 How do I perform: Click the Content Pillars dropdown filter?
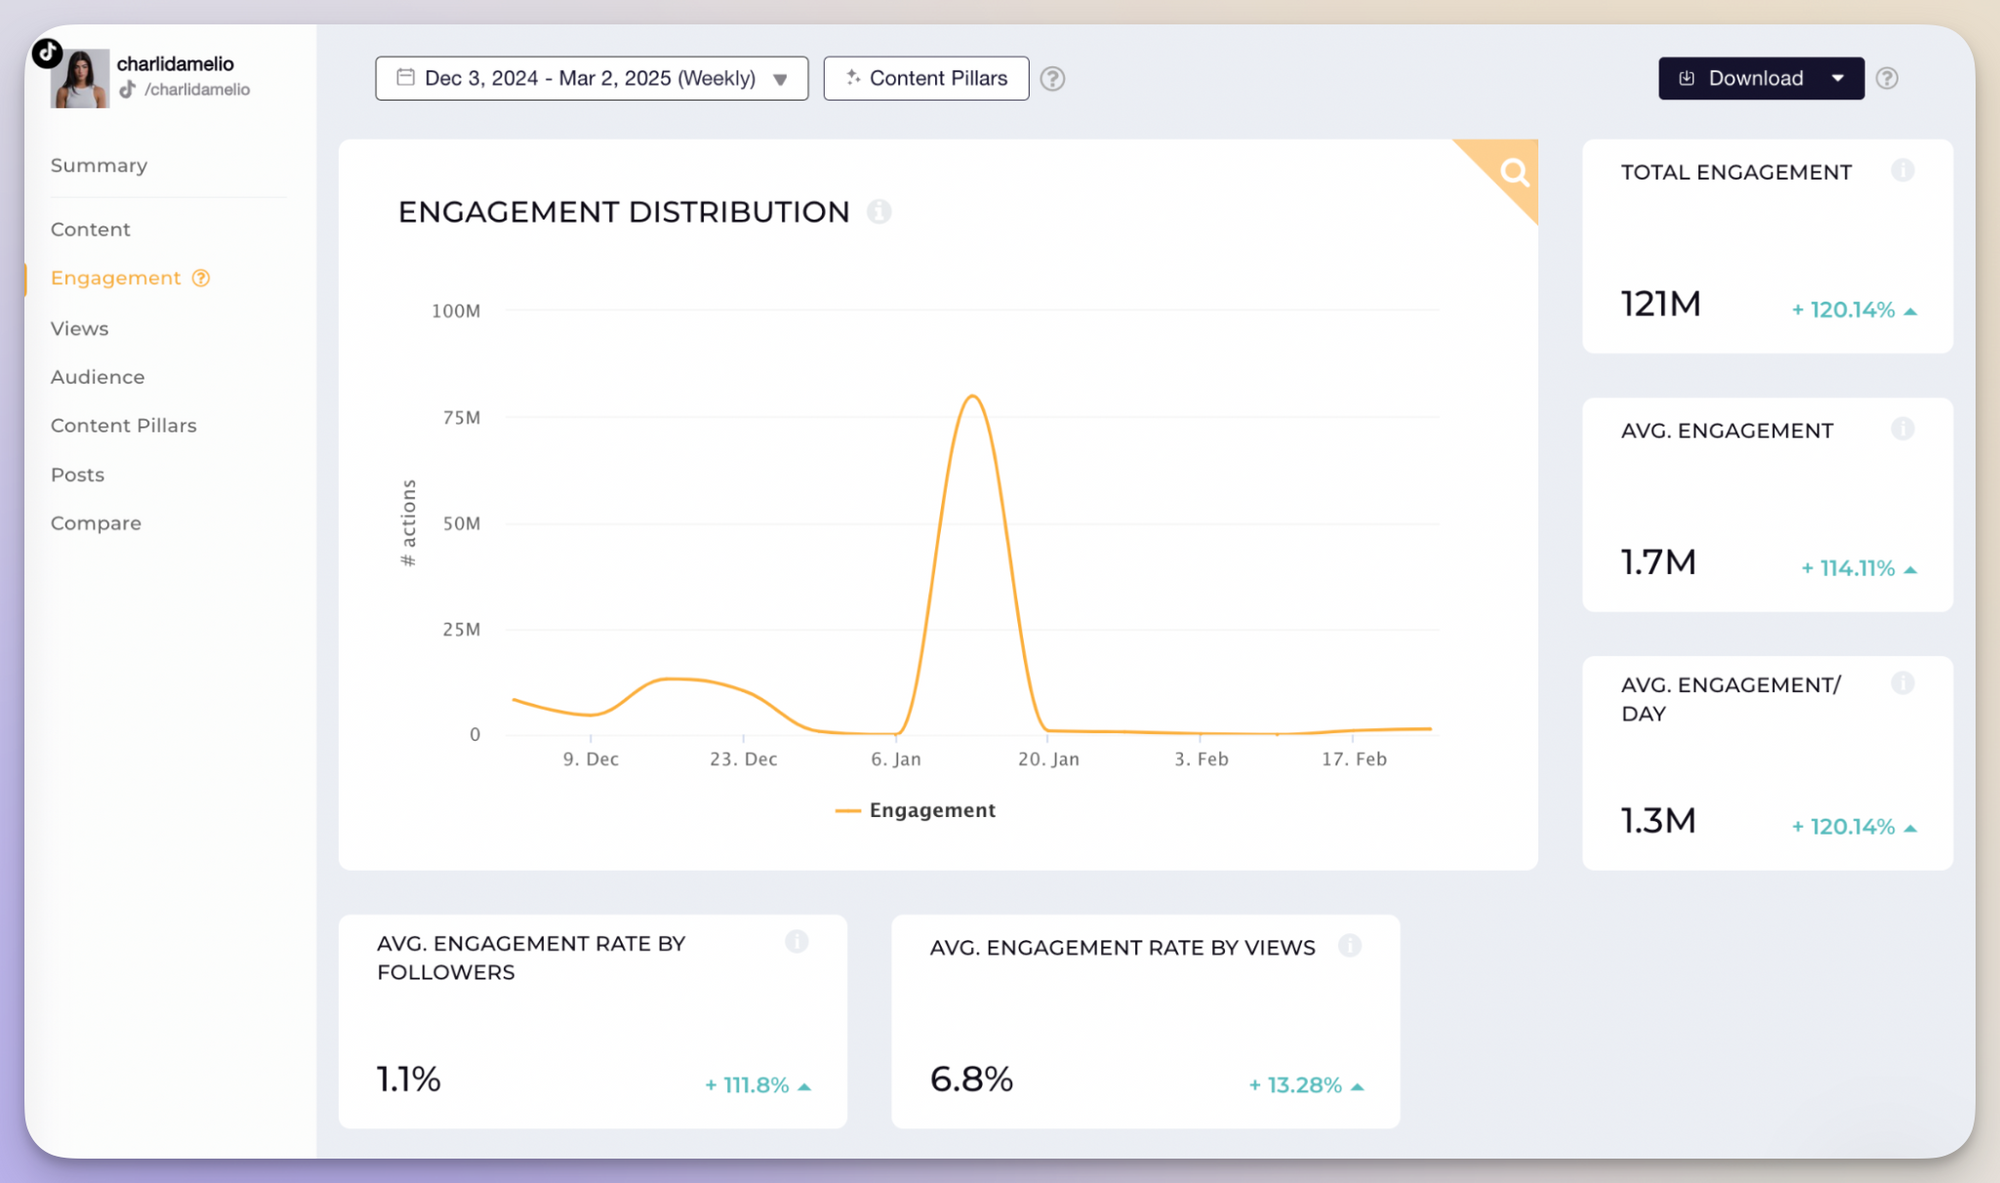pyautogui.click(x=924, y=77)
